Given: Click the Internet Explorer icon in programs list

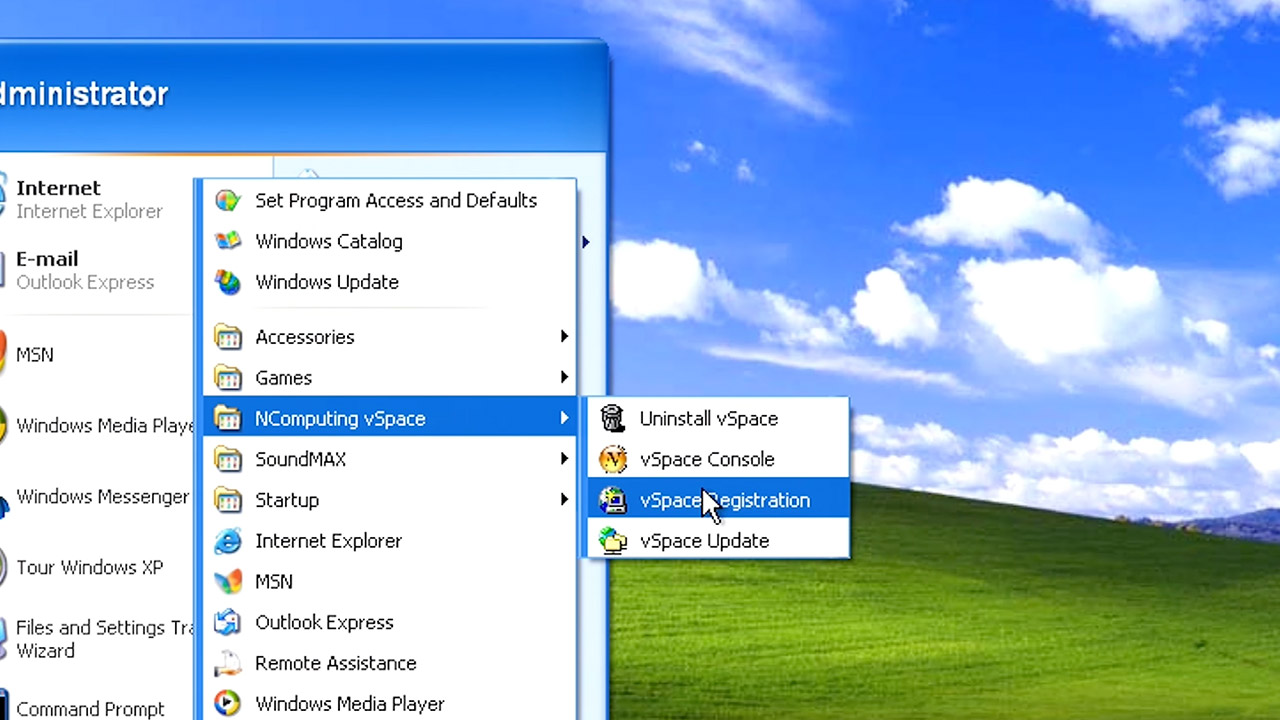Looking at the screenshot, I should coord(228,541).
